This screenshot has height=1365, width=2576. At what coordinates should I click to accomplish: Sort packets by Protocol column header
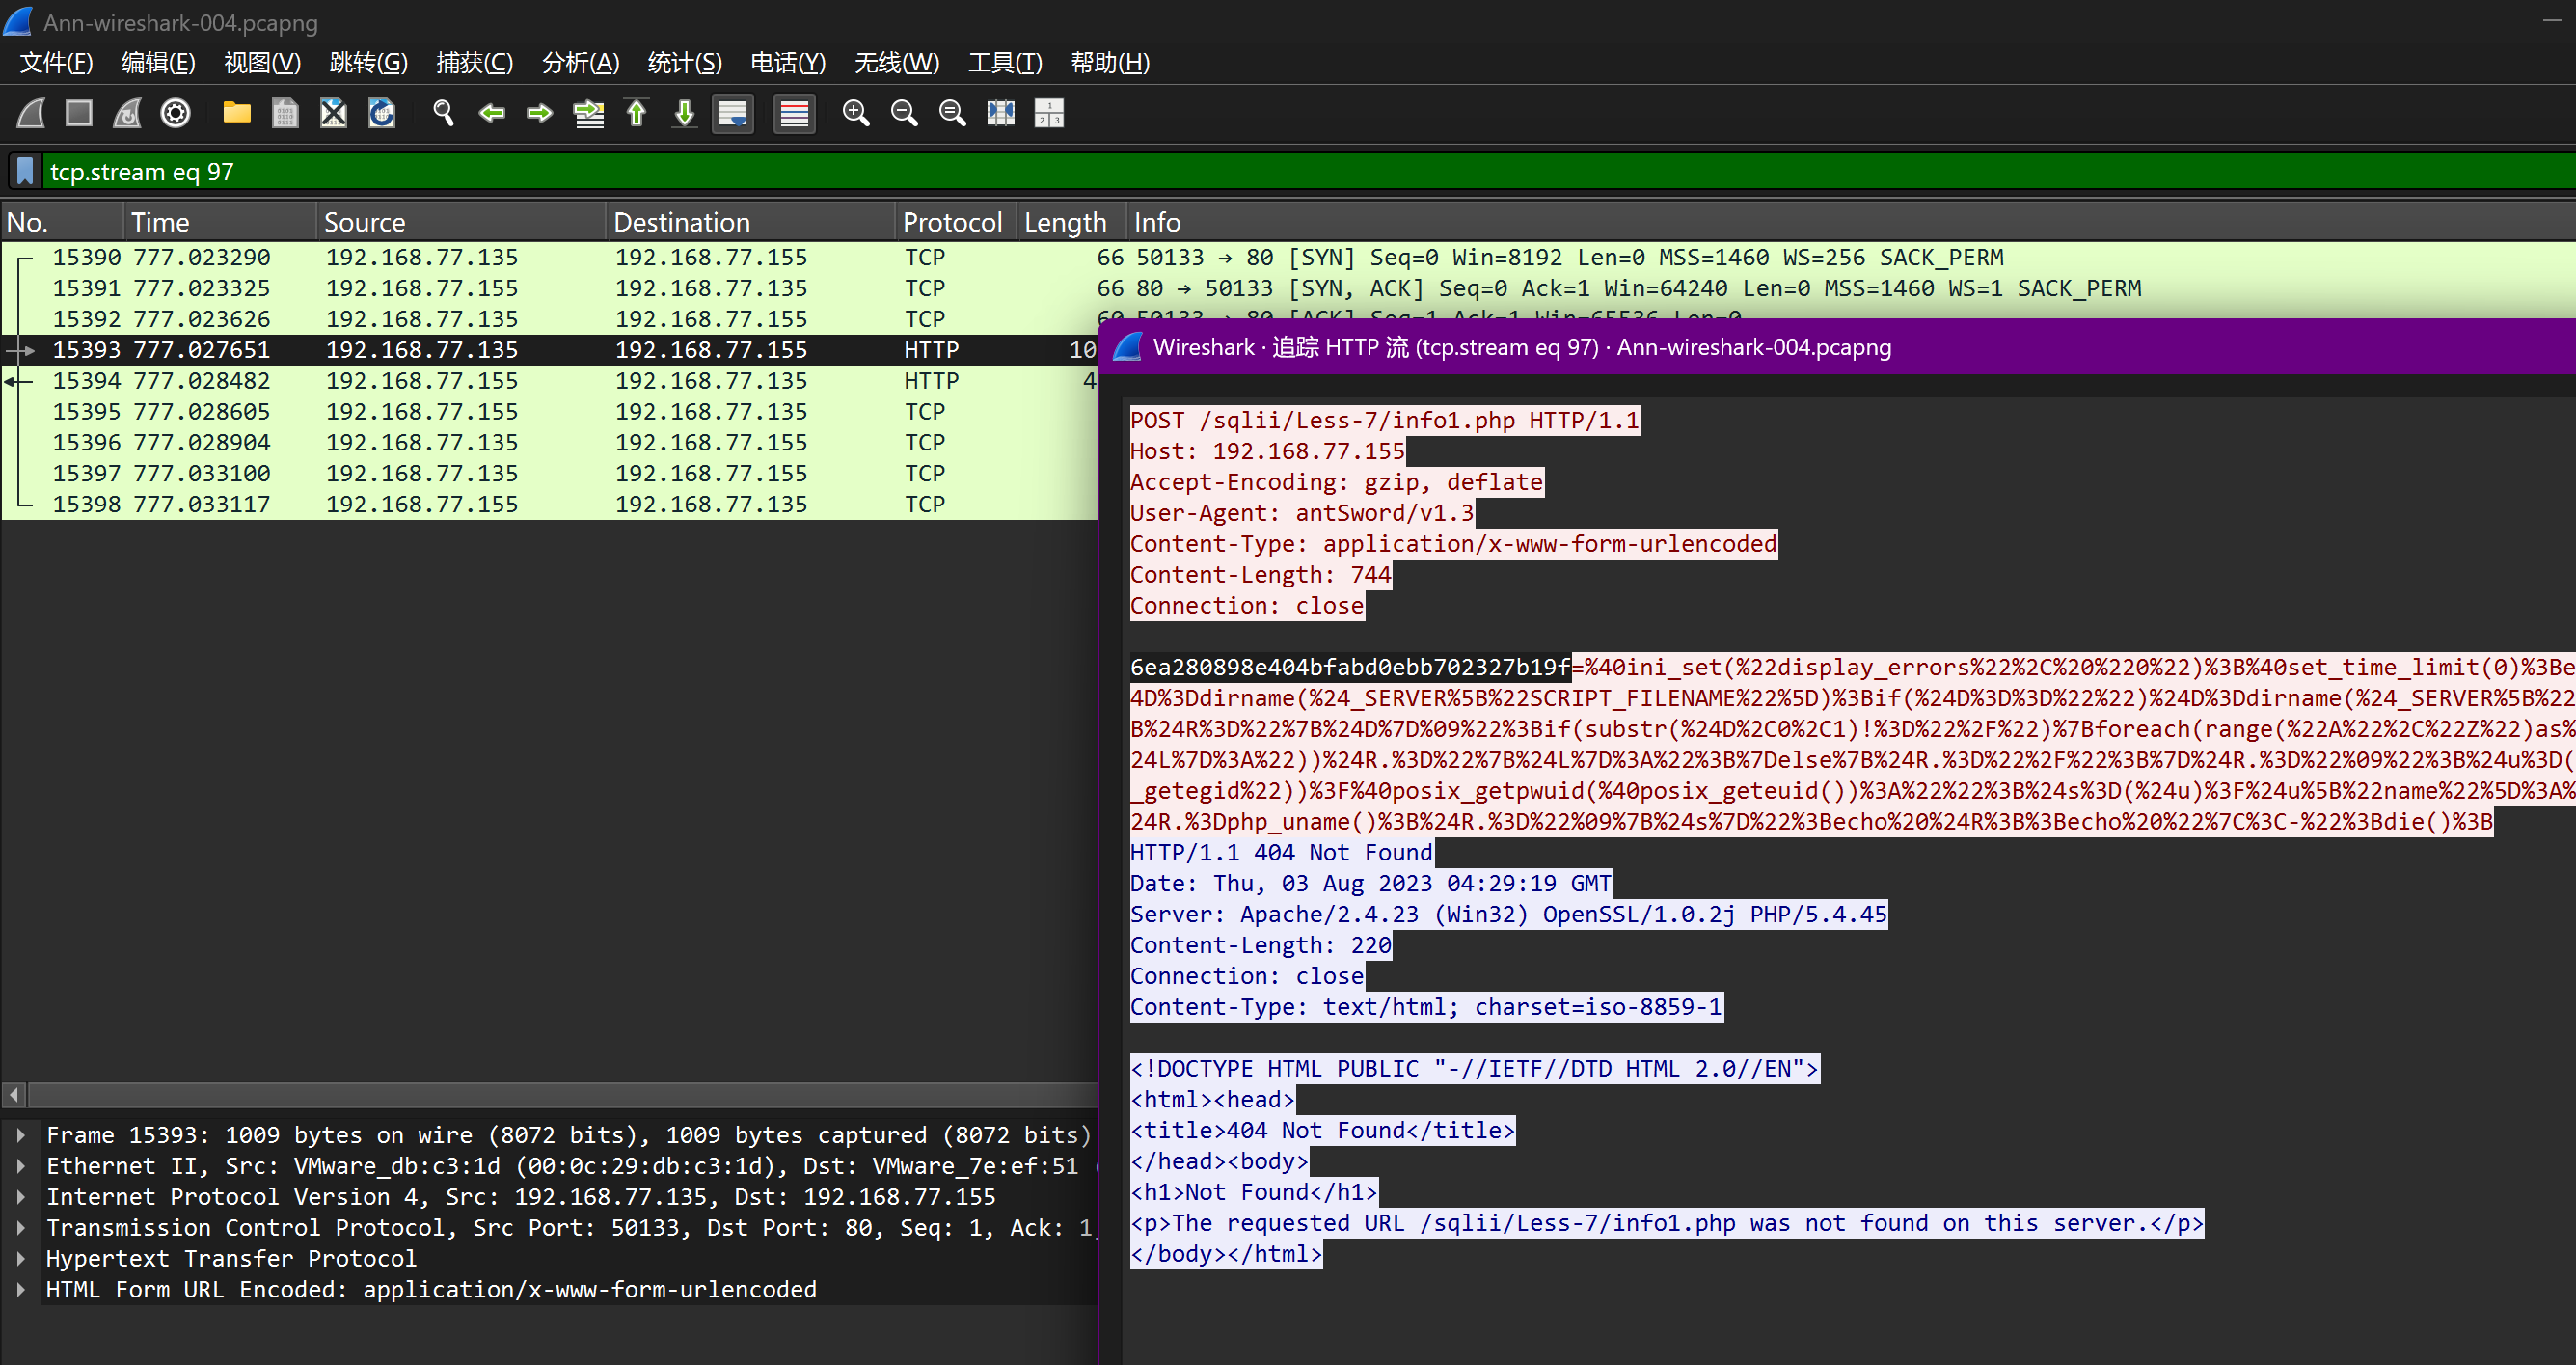coord(951,222)
